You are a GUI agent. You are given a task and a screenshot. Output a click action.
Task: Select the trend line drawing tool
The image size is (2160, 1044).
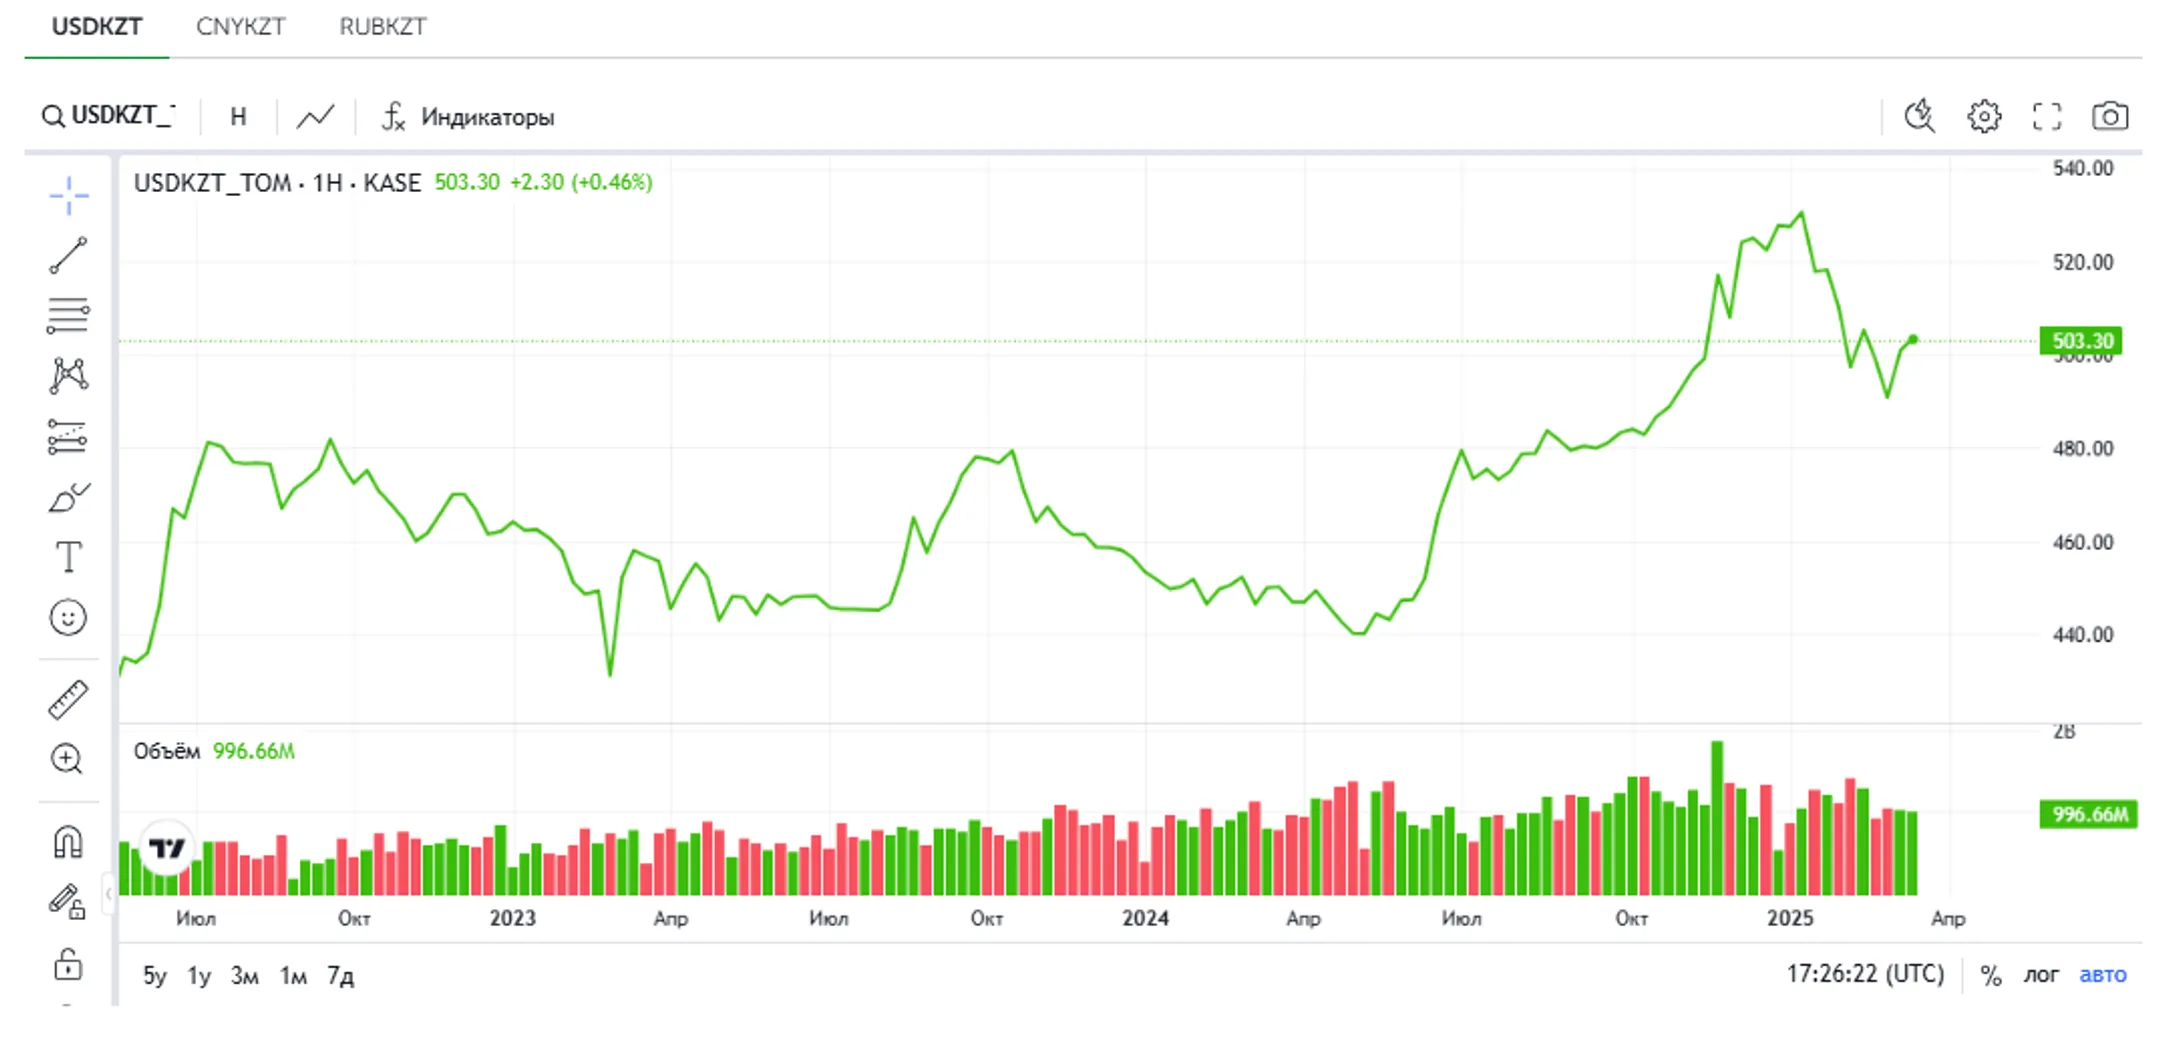click(x=68, y=255)
